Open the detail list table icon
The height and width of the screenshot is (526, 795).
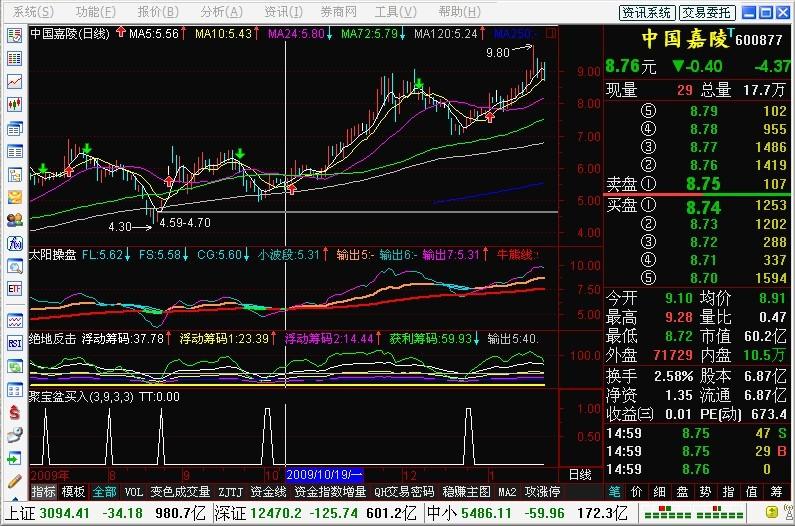tap(14, 151)
